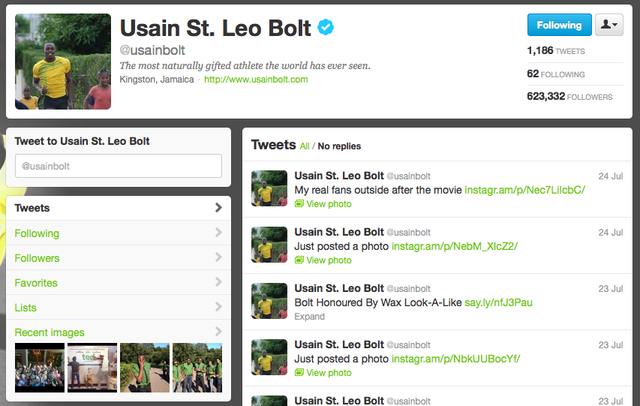Switch tweets filter to All
640x406 pixels.
[304, 146]
